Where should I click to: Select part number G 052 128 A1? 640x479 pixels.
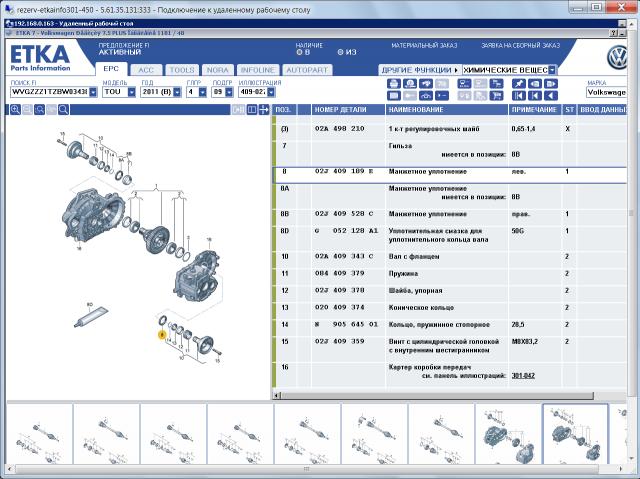(346, 231)
